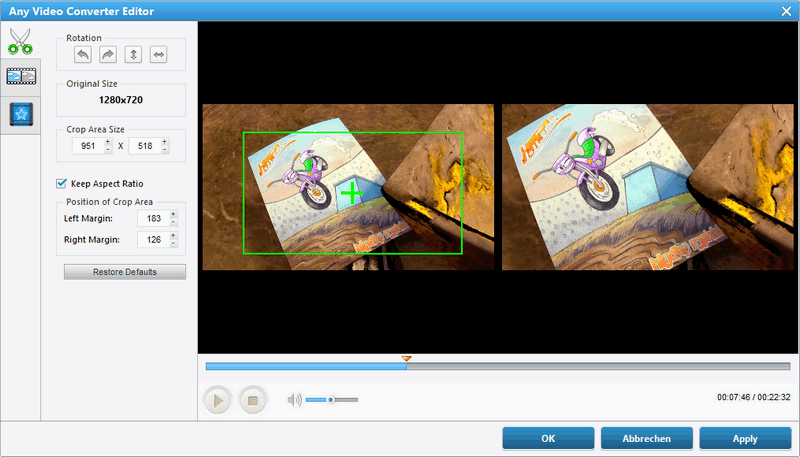Adjust the volume slider knob

331,400
